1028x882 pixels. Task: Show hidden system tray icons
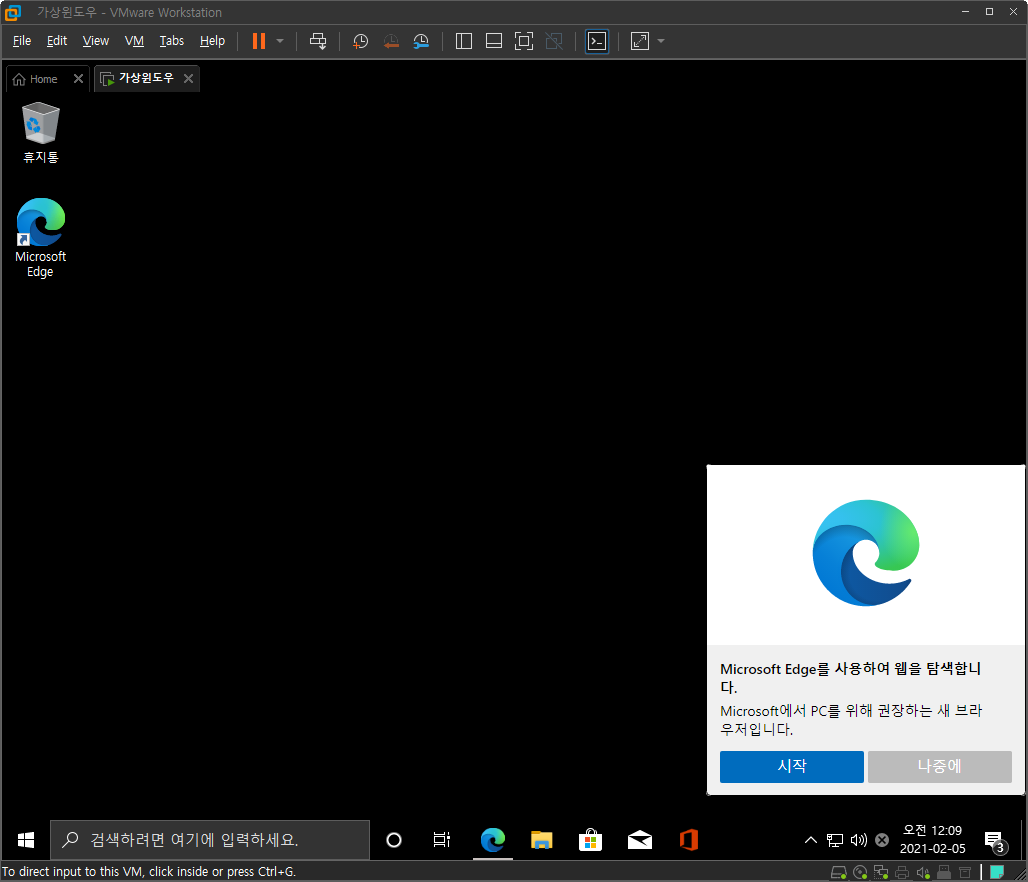(811, 840)
